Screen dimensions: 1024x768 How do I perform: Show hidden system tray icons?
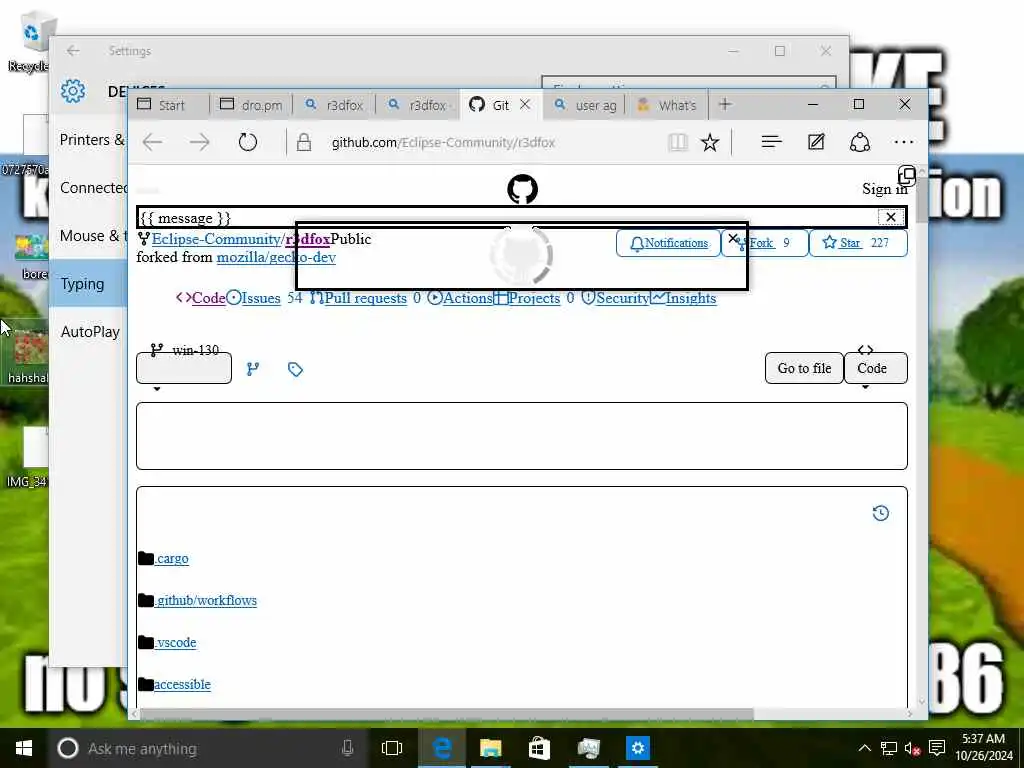pos(864,748)
